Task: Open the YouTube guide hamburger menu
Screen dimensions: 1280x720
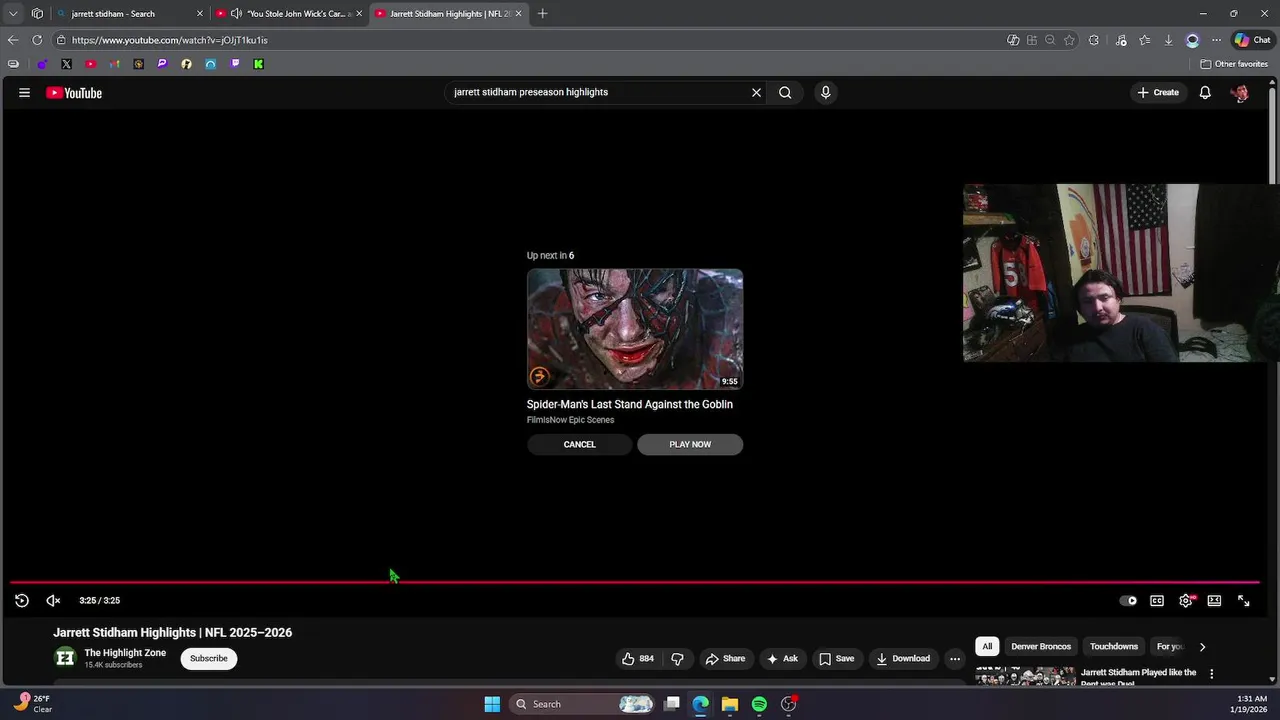Action: point(24,93)
